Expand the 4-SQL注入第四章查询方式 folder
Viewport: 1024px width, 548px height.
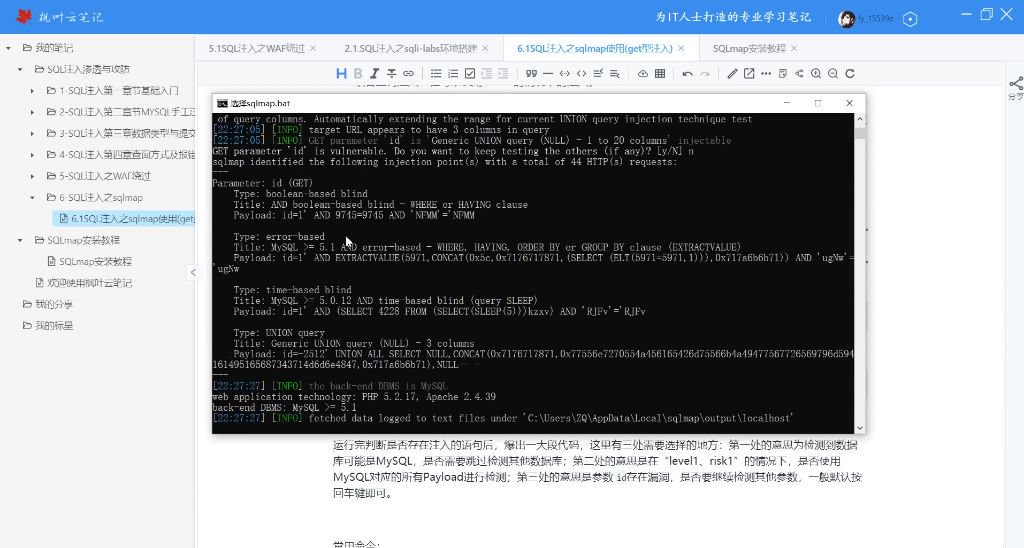click(32, 155)
